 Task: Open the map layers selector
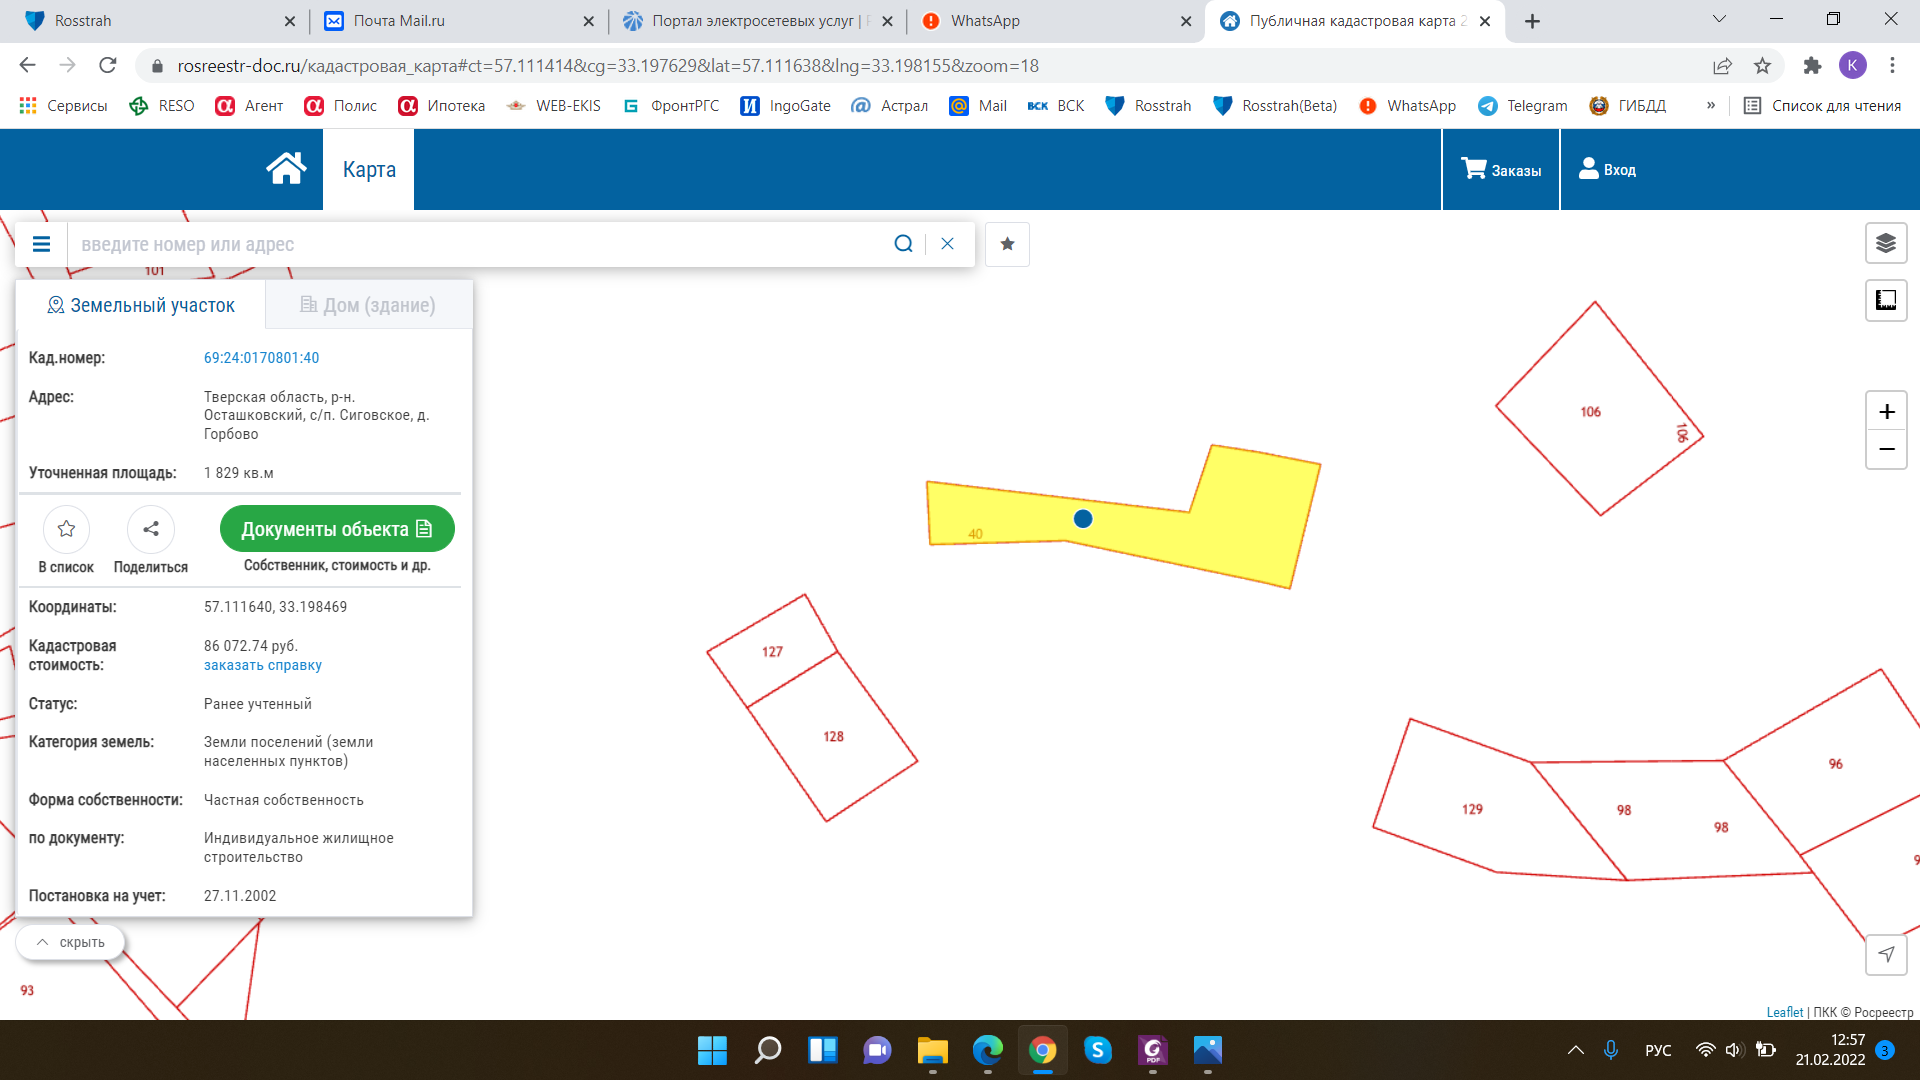1885,243
